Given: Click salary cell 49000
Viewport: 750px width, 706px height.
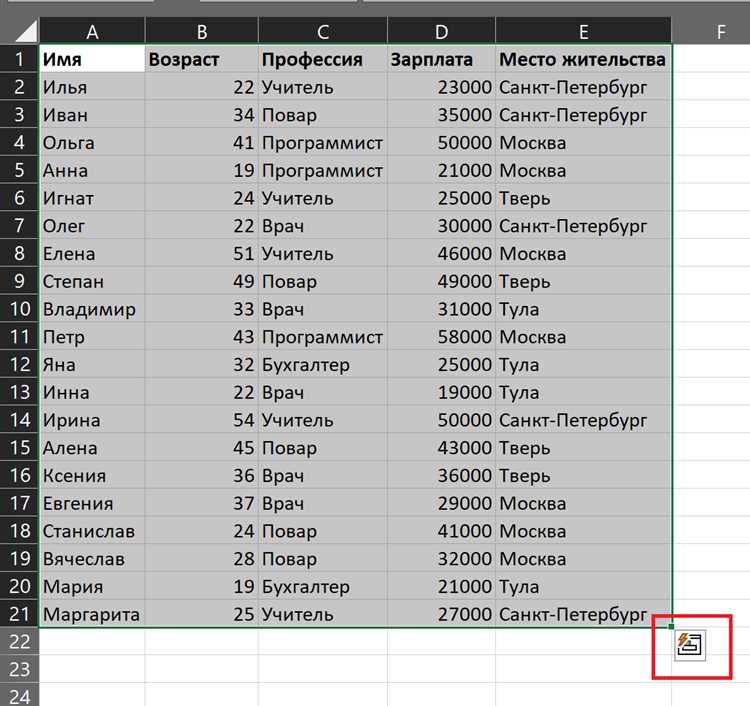Looking at the screenshot, I should [441, 281].
